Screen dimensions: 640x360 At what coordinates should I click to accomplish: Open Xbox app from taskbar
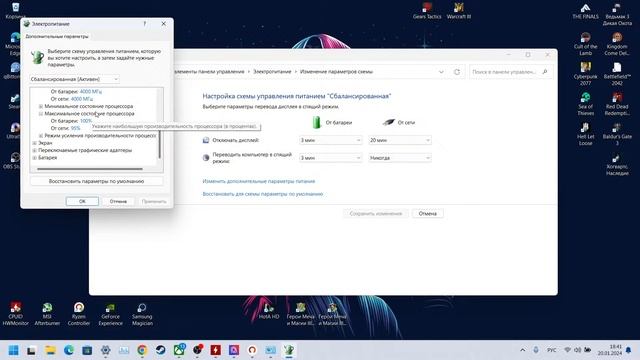click(179, 350)
